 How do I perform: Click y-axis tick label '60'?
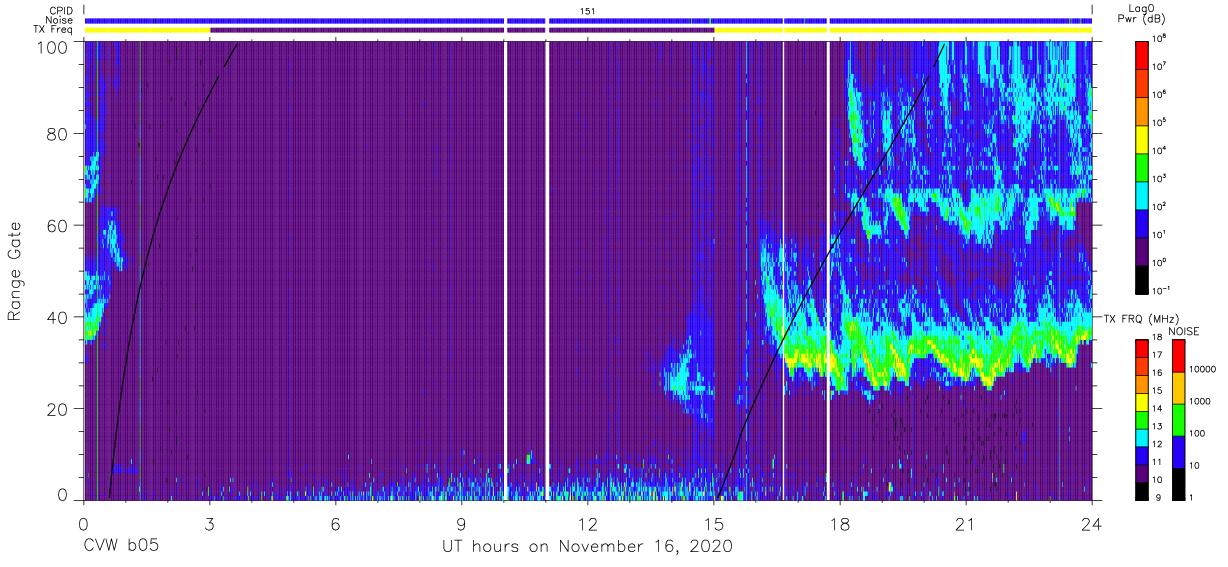59,226
